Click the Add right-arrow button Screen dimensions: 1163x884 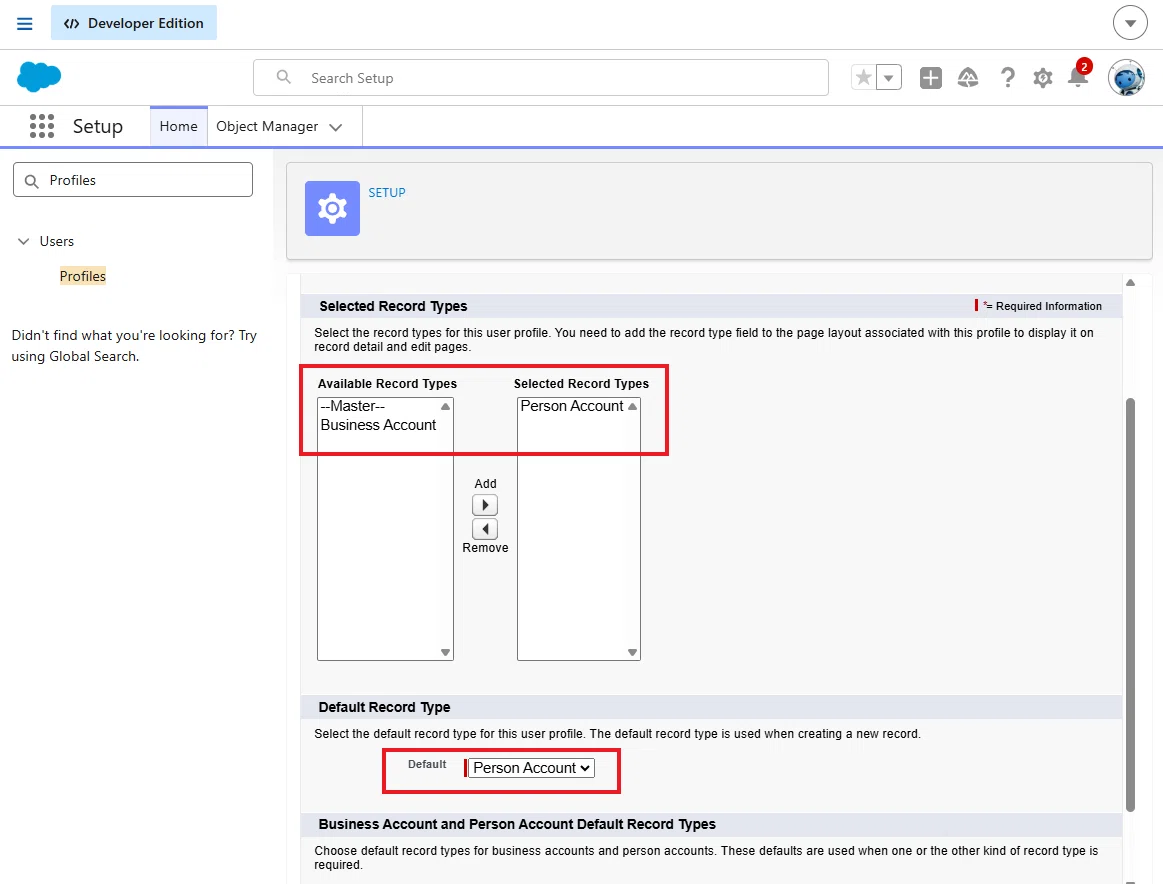[485, 505]
